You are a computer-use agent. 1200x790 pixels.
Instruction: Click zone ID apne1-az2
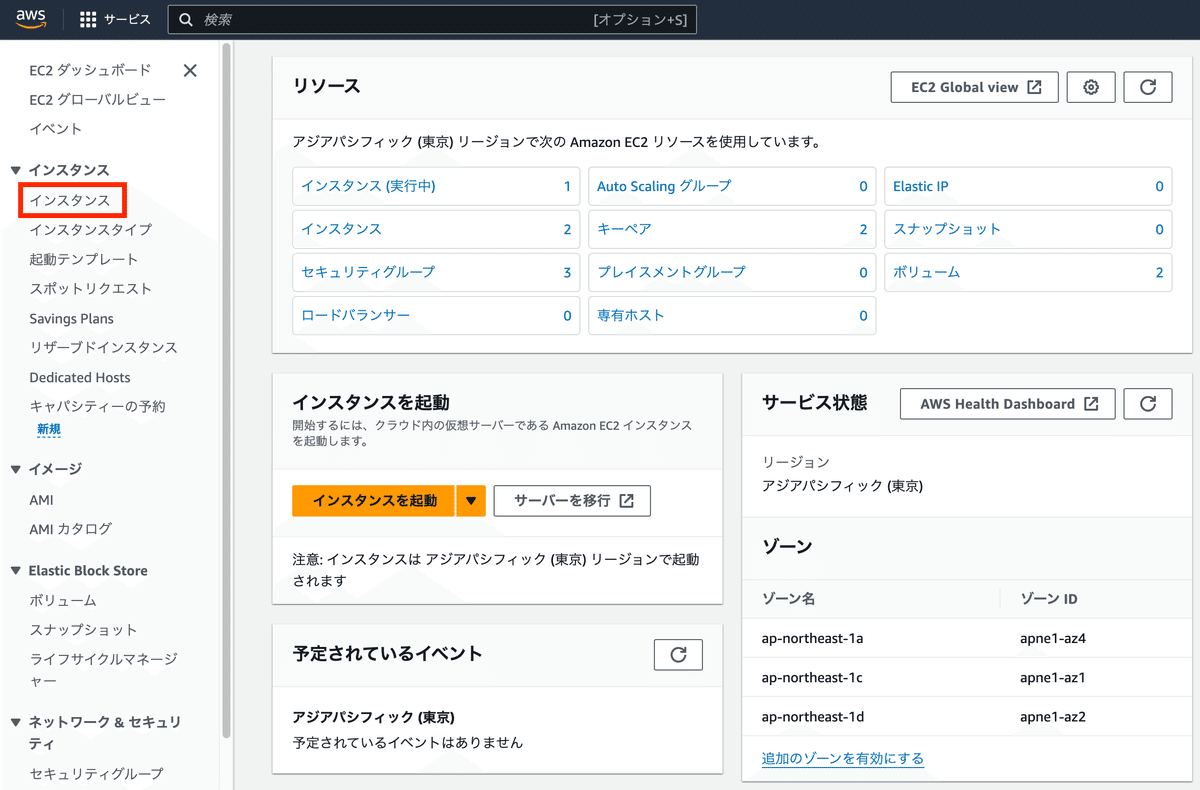click(x=1053, y=717)
